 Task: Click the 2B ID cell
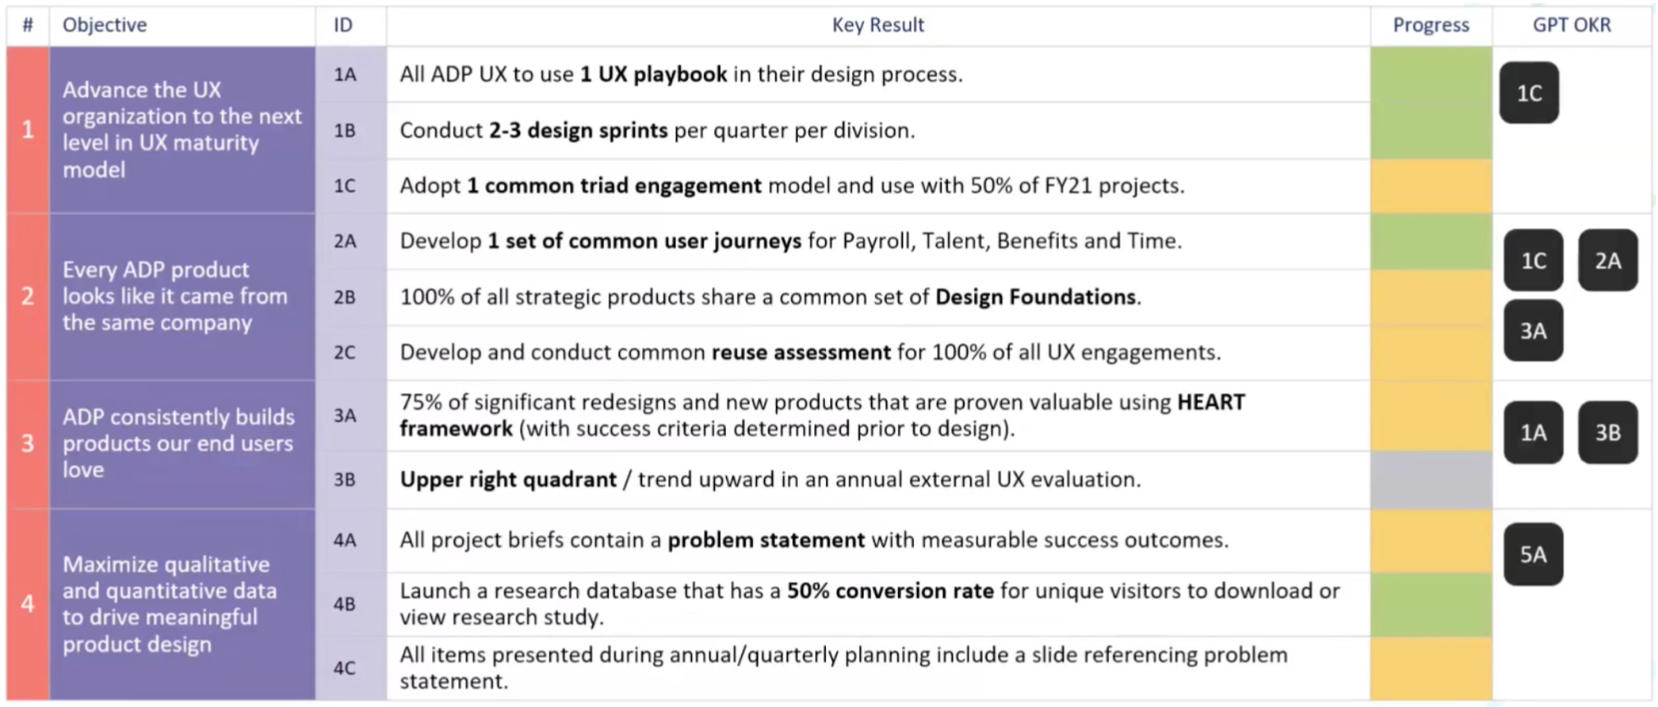346,297
